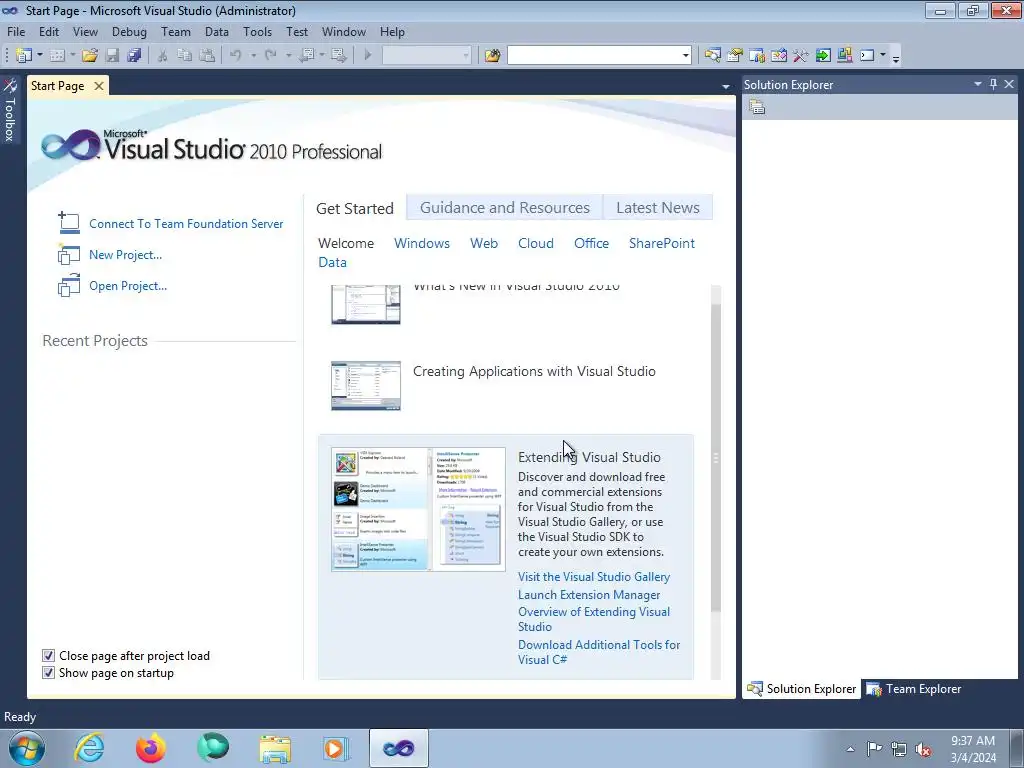1024x768 pixels.
Task: Click the Command Window toolbar icon
Action: coord(867,56)
